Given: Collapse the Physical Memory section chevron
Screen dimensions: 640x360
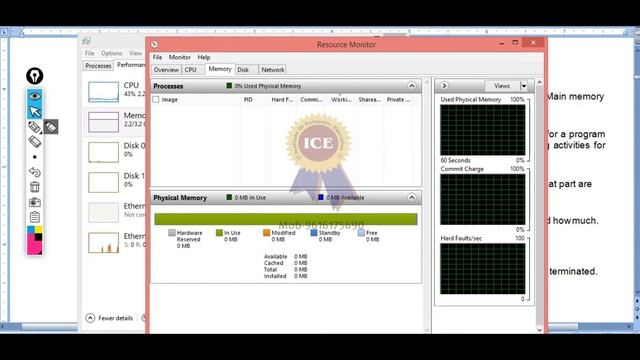Looking at the screenshot, I should [x=411, y=198].
